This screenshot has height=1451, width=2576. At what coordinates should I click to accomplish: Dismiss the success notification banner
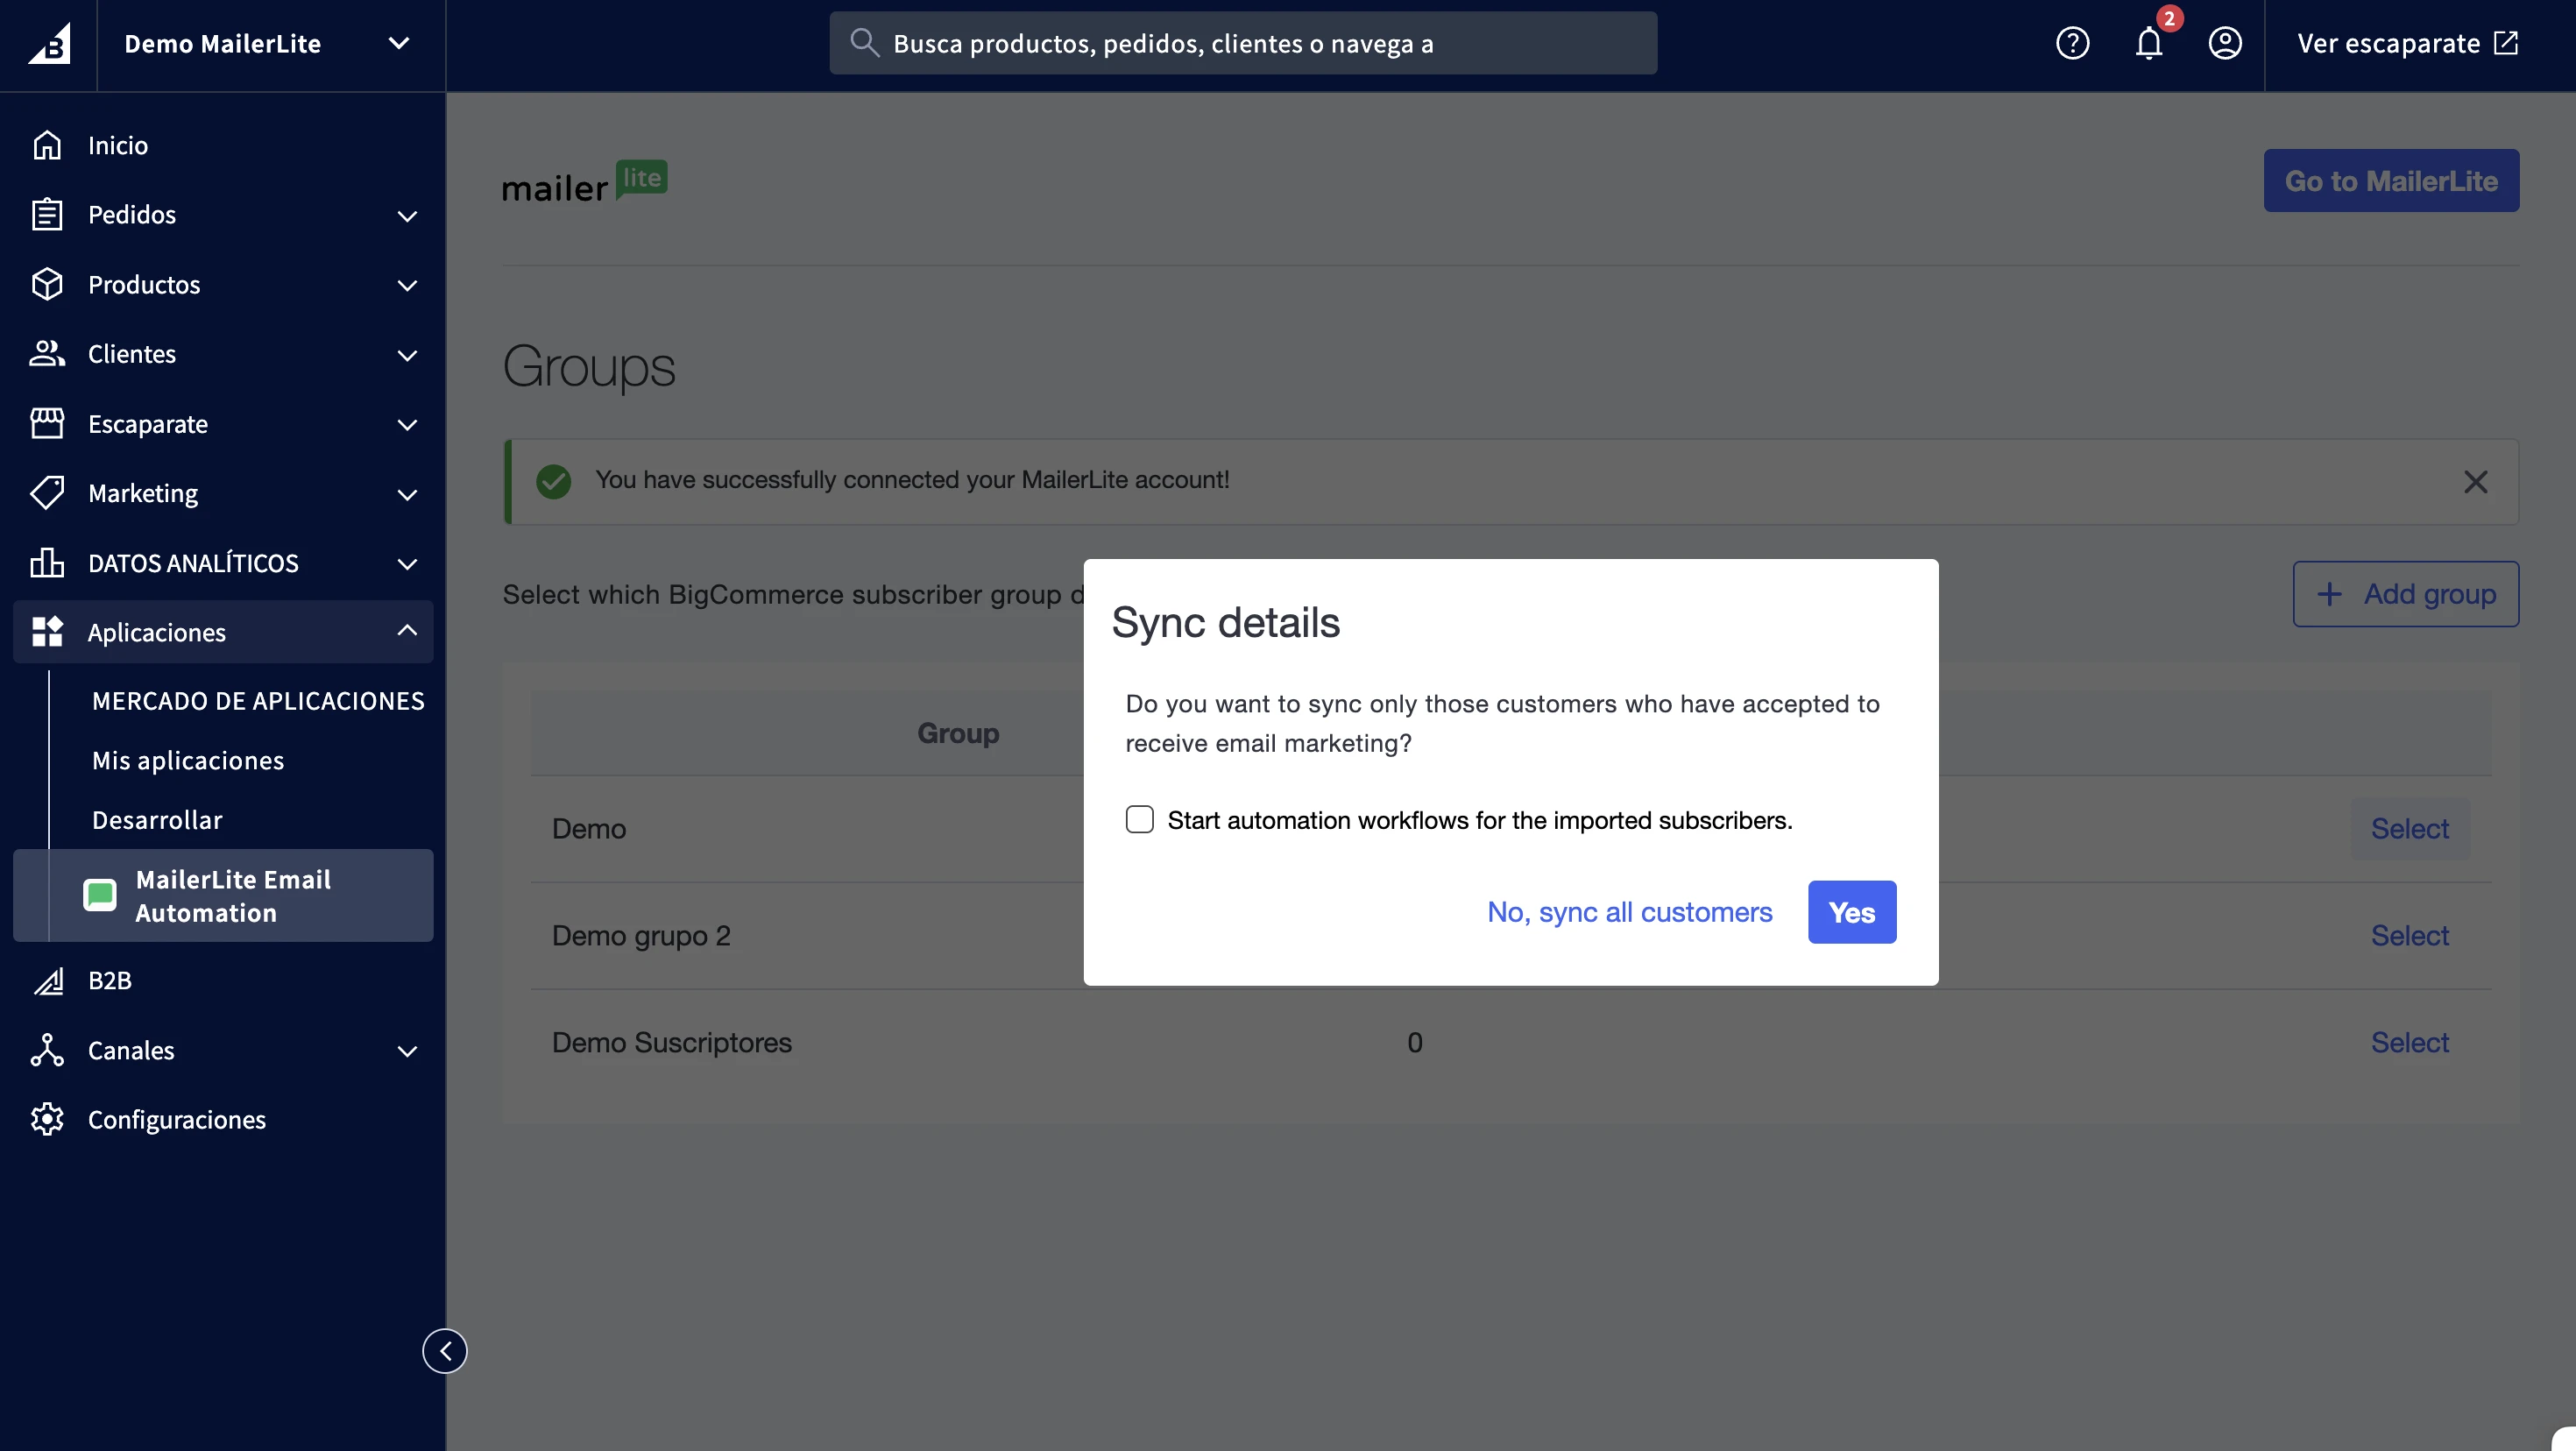pos(2475,482)
